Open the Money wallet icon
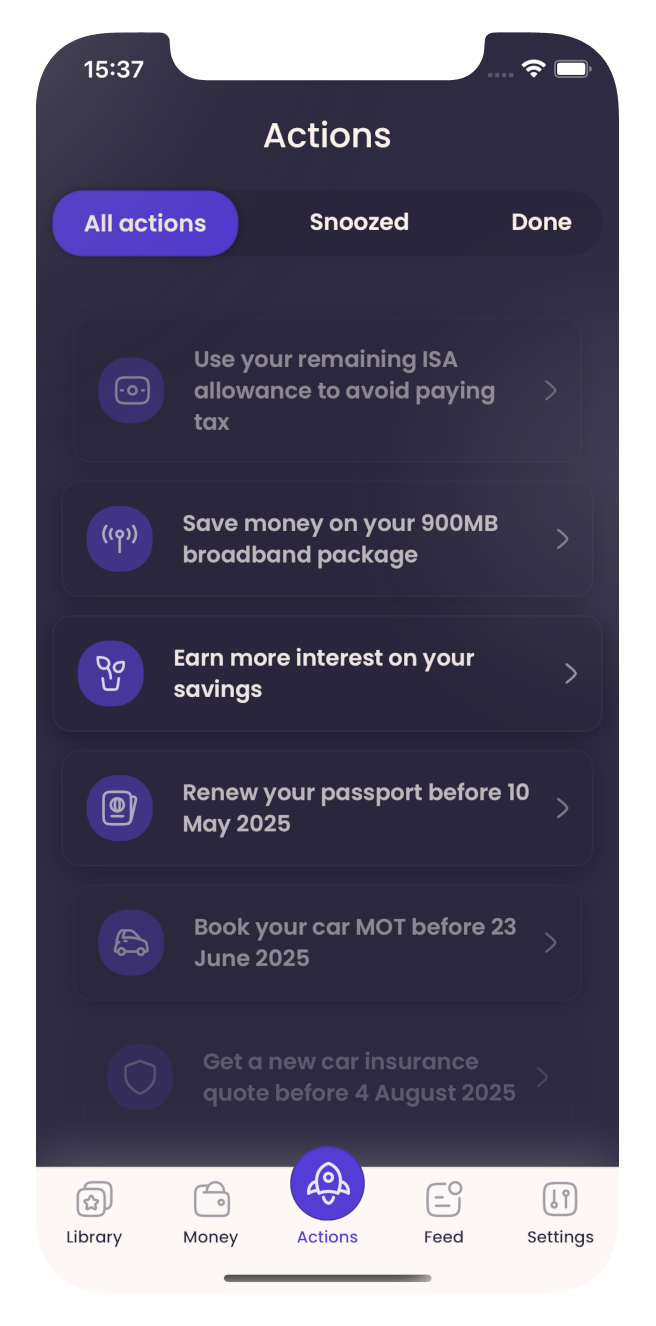 pyautogui.click(x=210, y=1199)
